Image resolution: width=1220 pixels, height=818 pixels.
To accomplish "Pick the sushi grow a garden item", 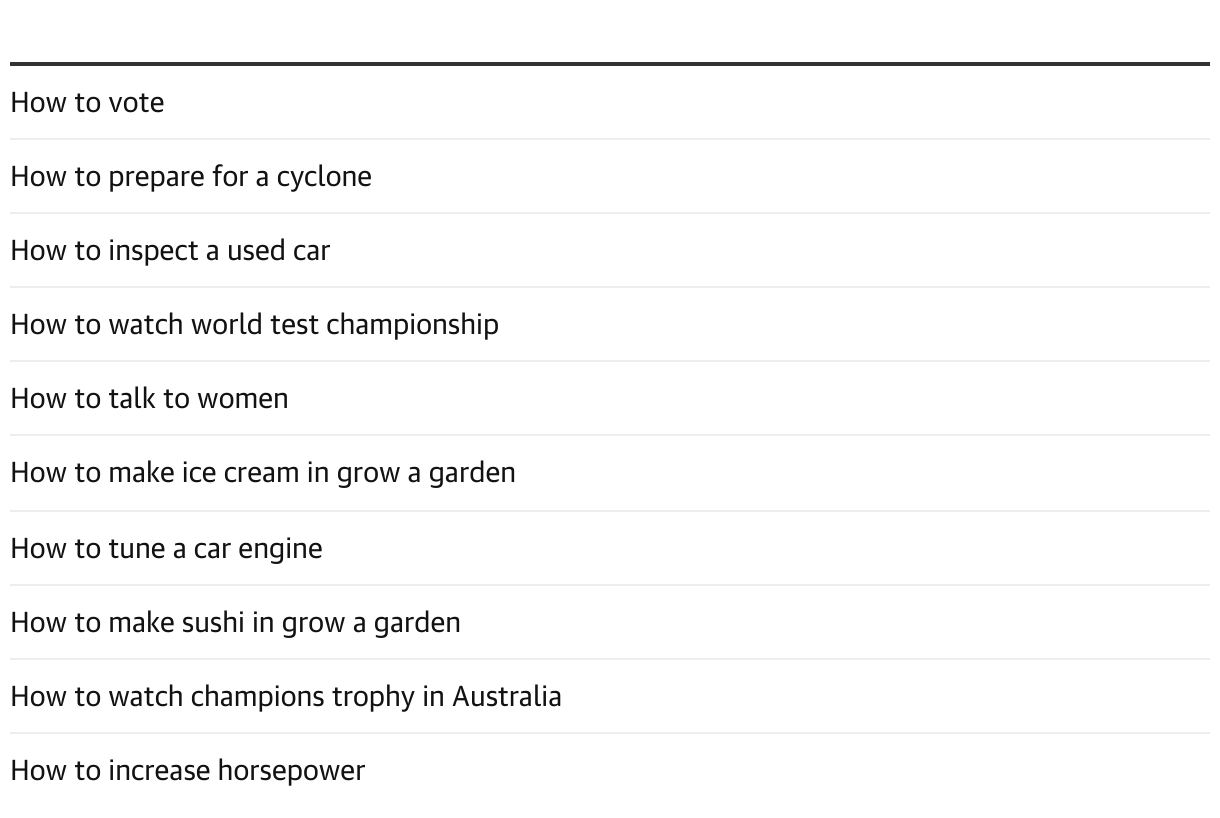I will click(x=235, y=623).
